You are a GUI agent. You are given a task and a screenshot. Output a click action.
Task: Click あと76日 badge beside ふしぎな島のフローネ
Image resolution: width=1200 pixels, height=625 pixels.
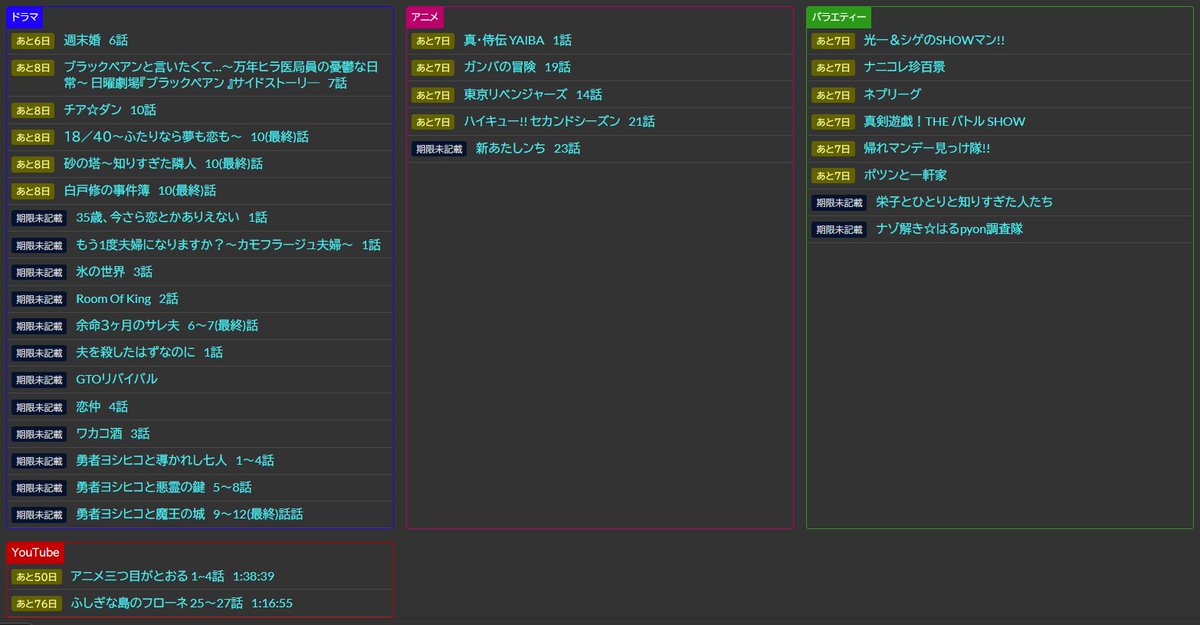pos(36,604)
